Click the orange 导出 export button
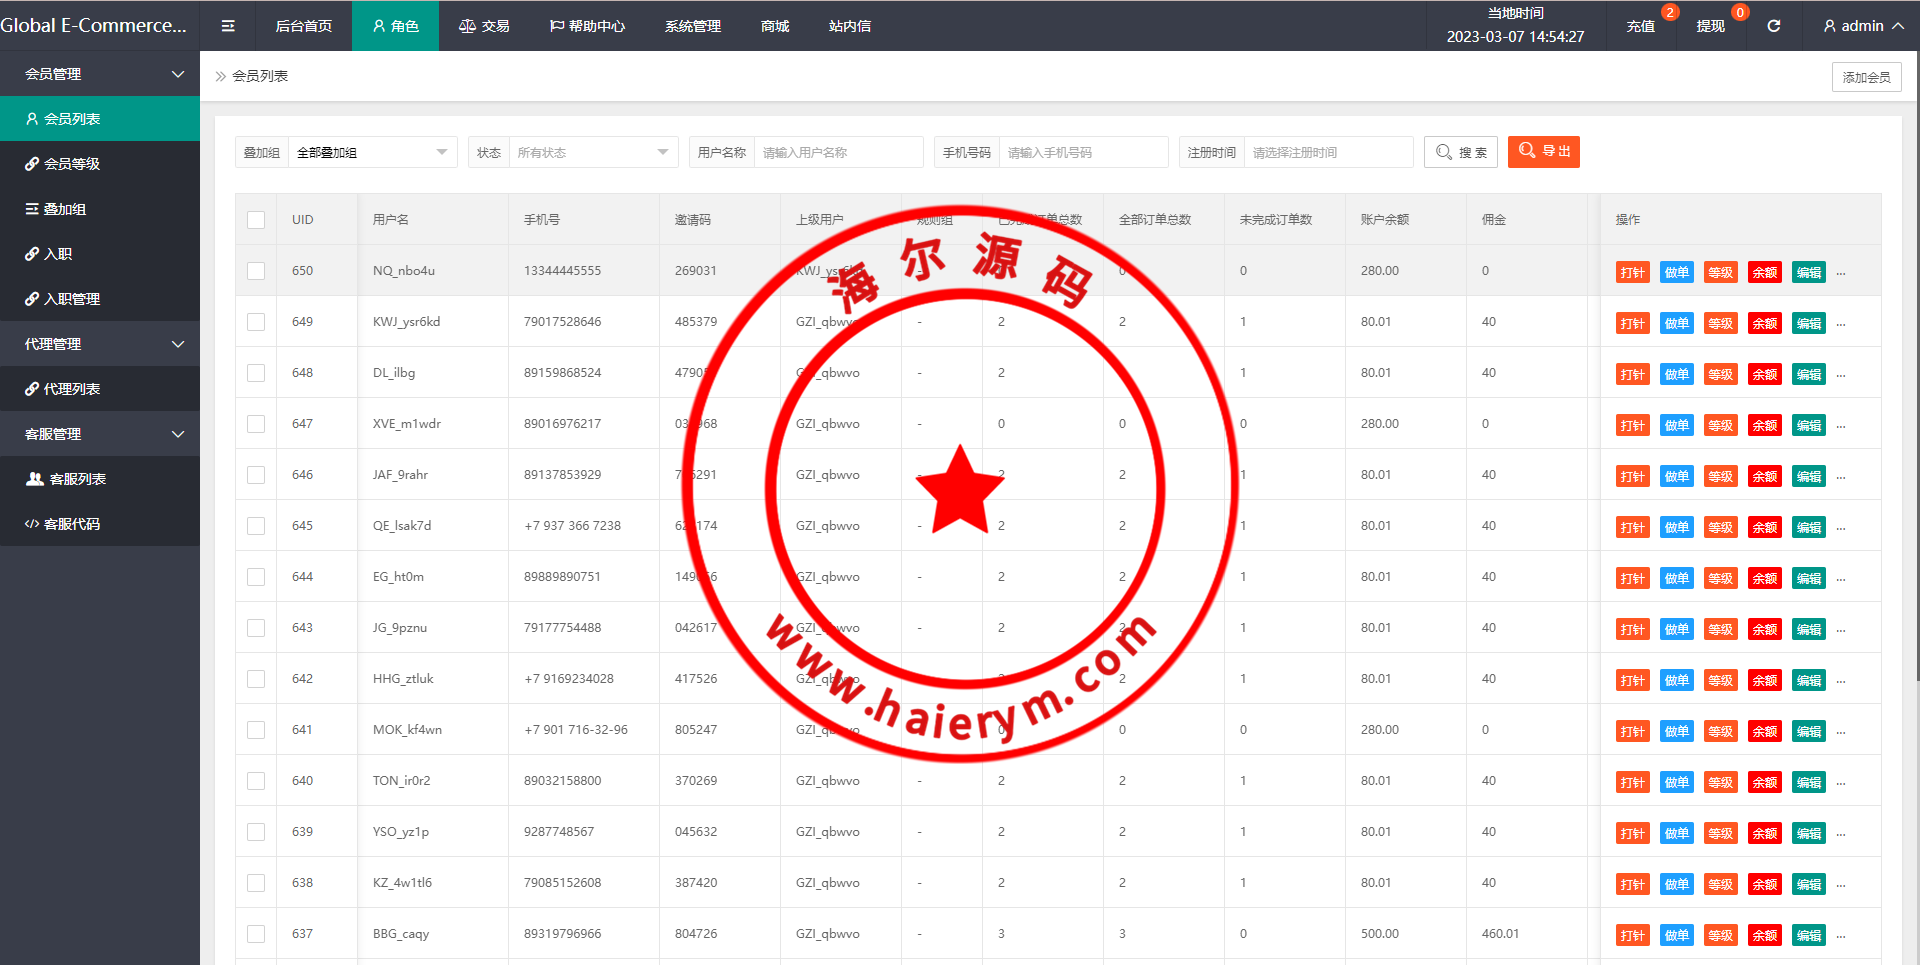The image size is (1920, 965). click(1543, 151)
